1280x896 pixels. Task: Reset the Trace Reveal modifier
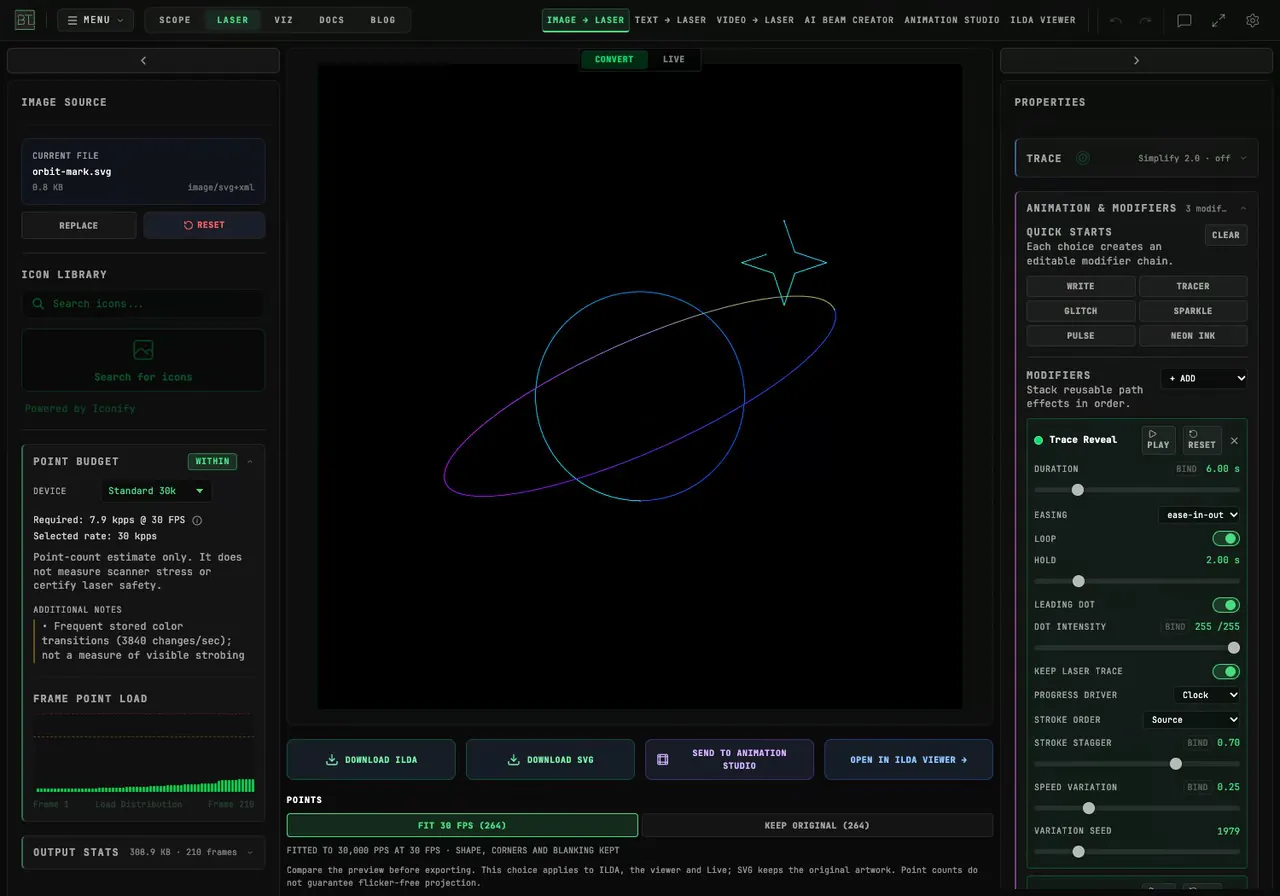point(1202,440)
